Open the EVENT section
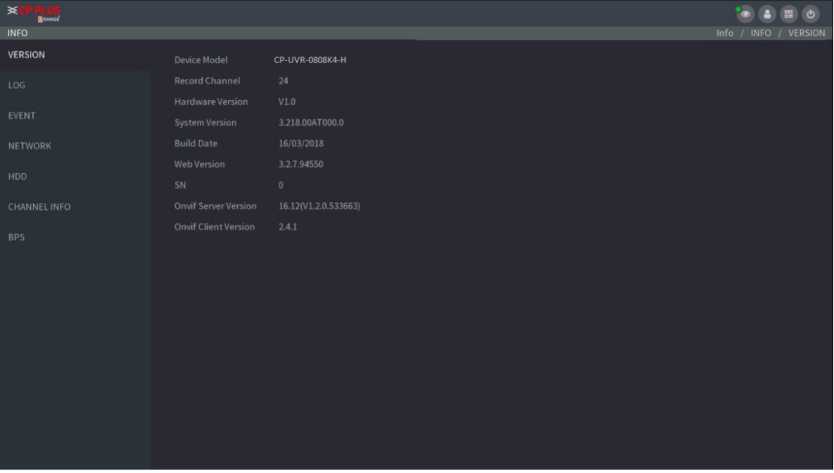The width and height of the screenshot is (834, 473). pos(22,115)
